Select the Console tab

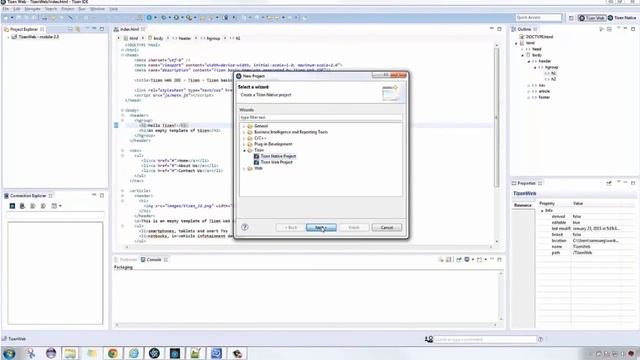pyautogui.click(x=154, y=260)
